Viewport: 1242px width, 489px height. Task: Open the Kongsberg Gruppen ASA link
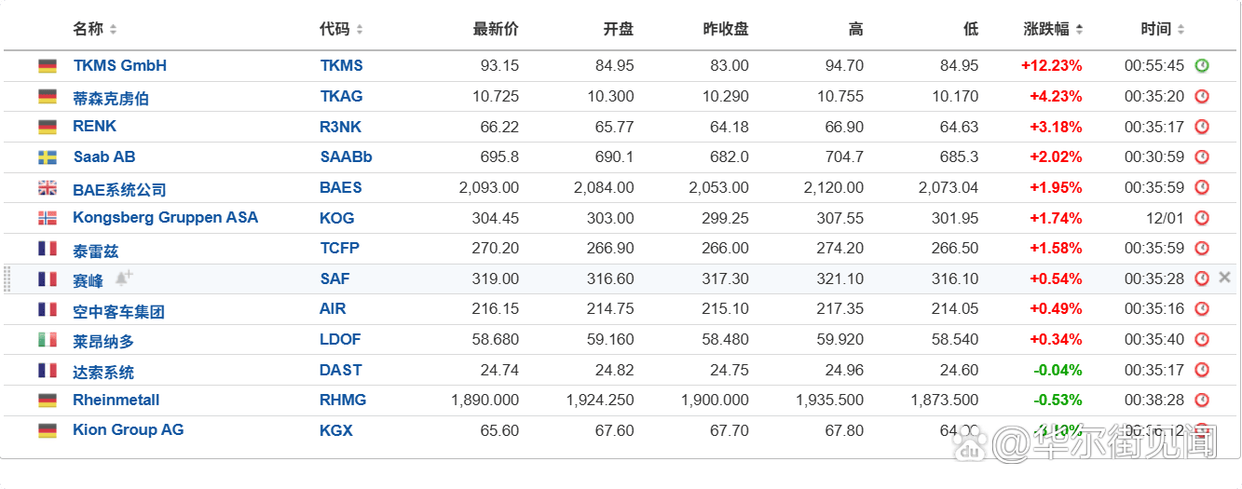pos(165,218)
